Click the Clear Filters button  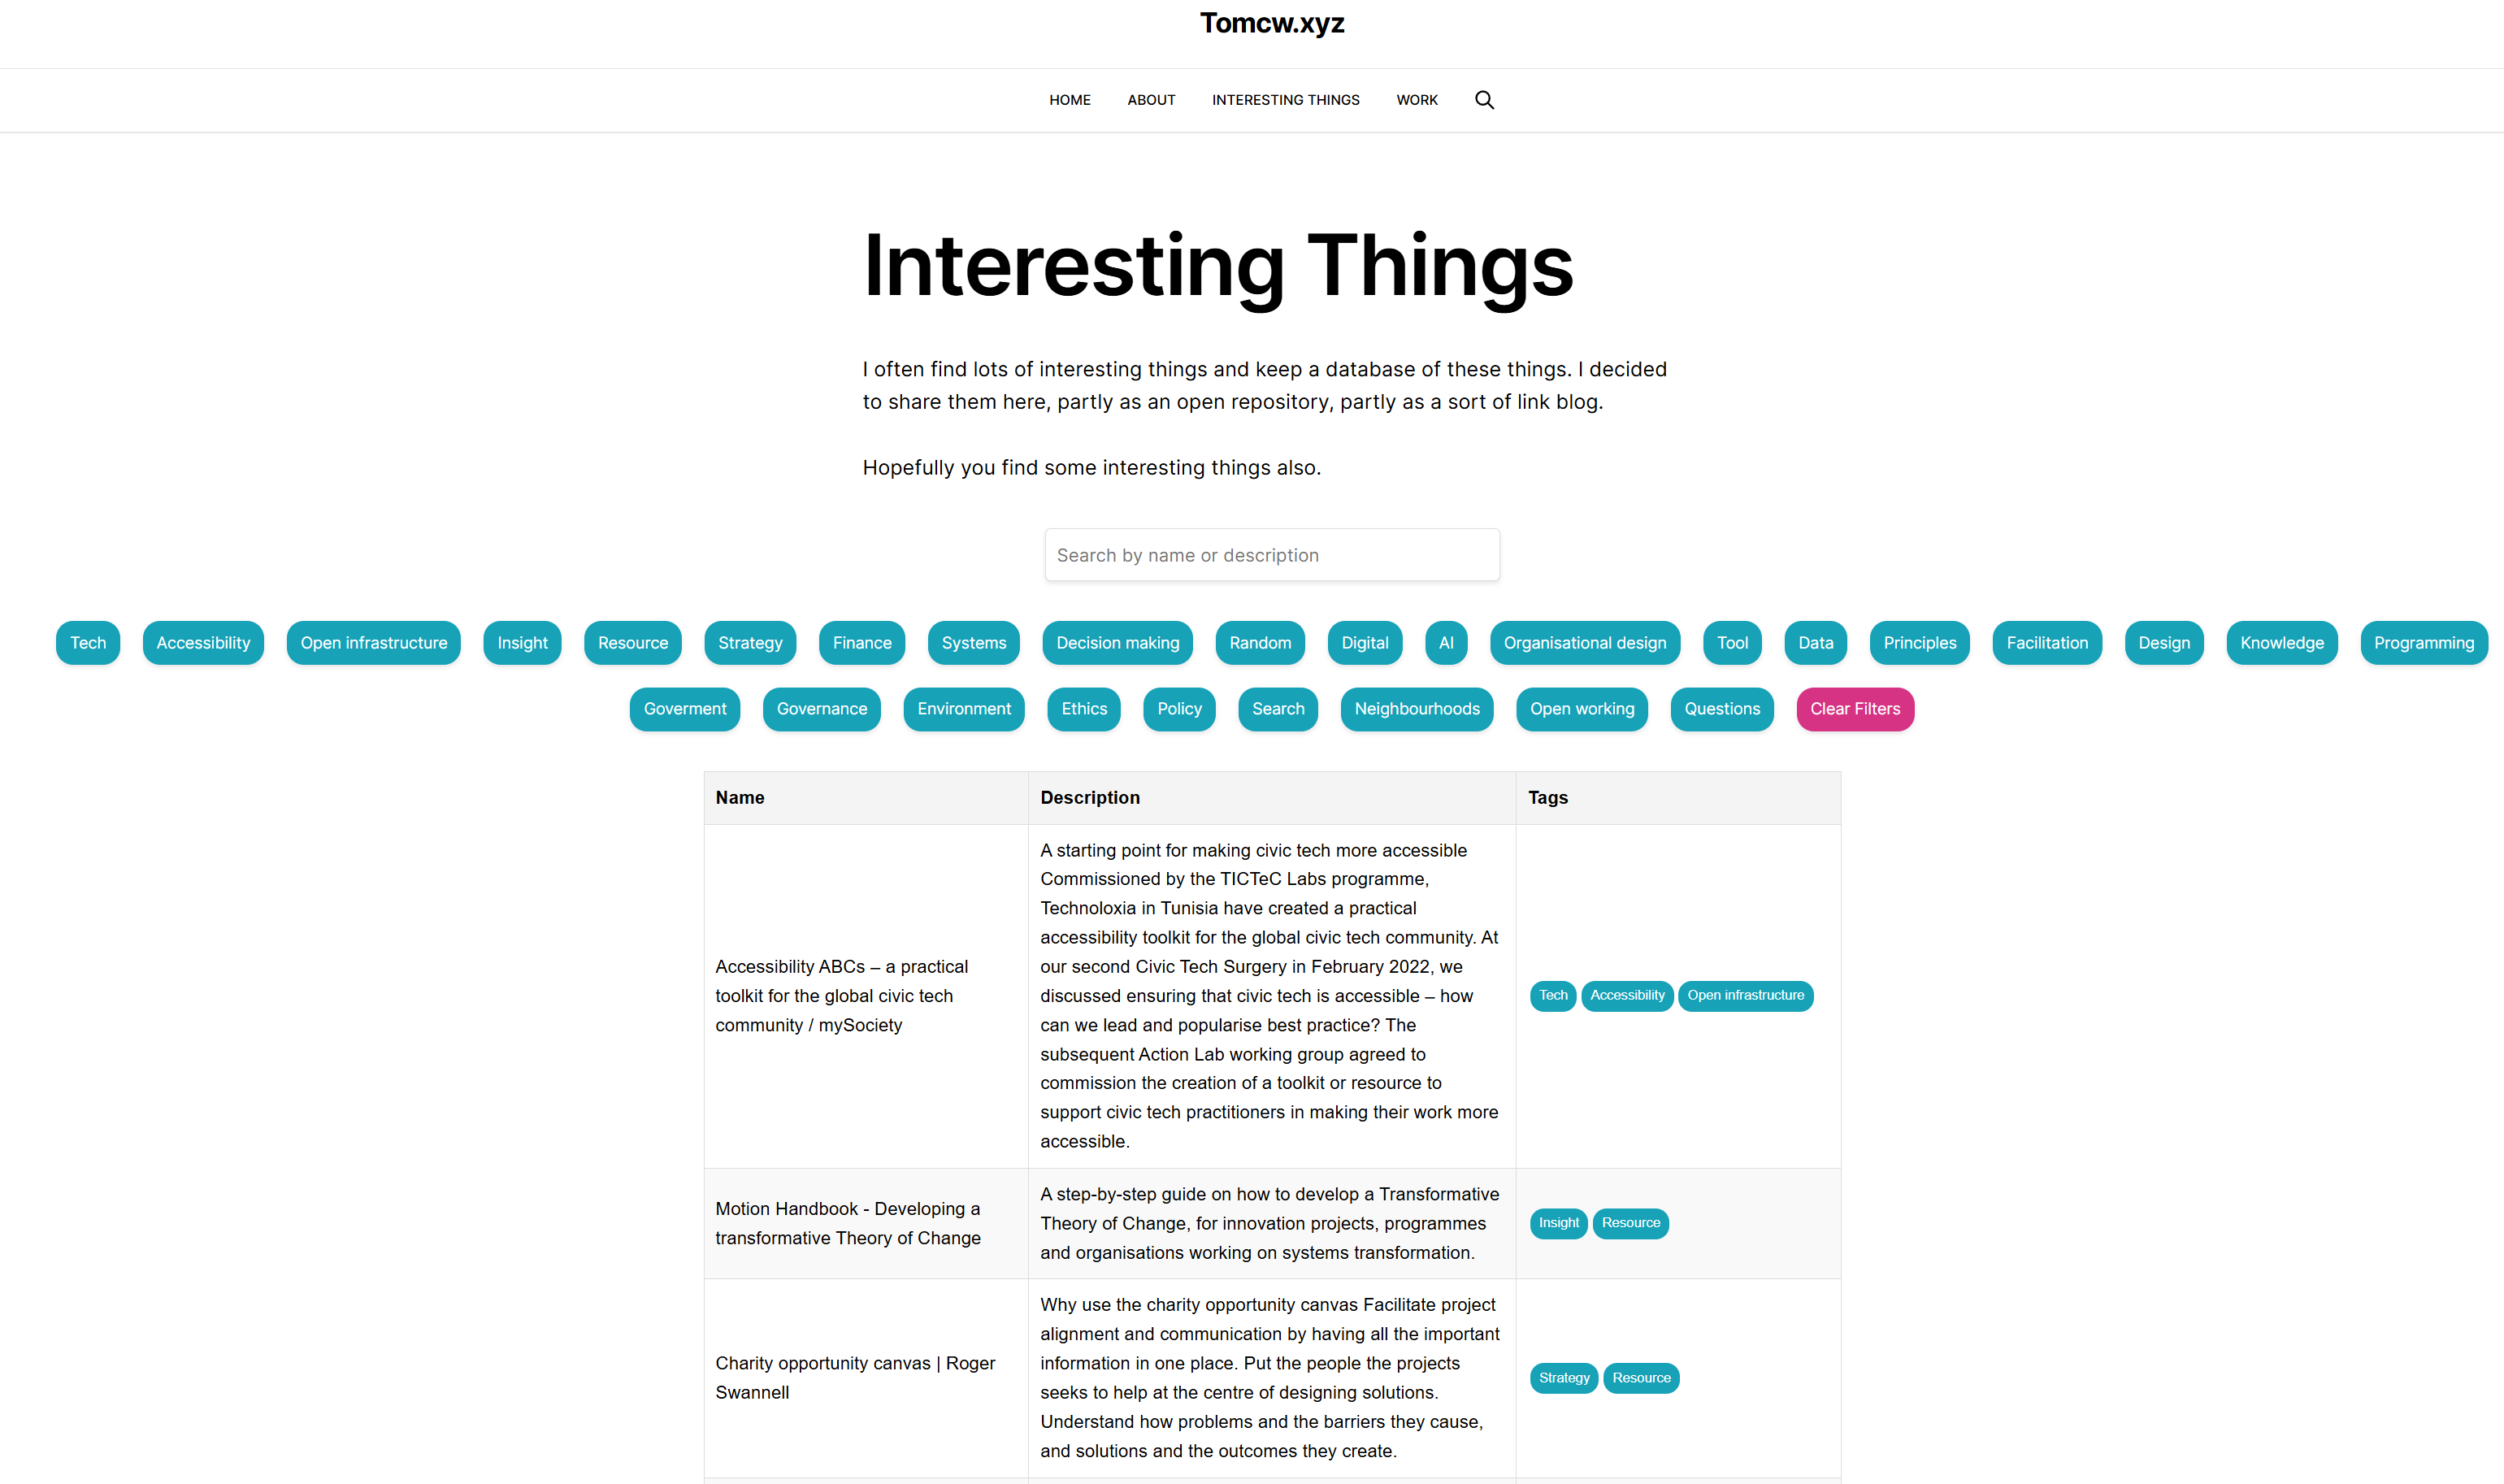[1854, 707]
